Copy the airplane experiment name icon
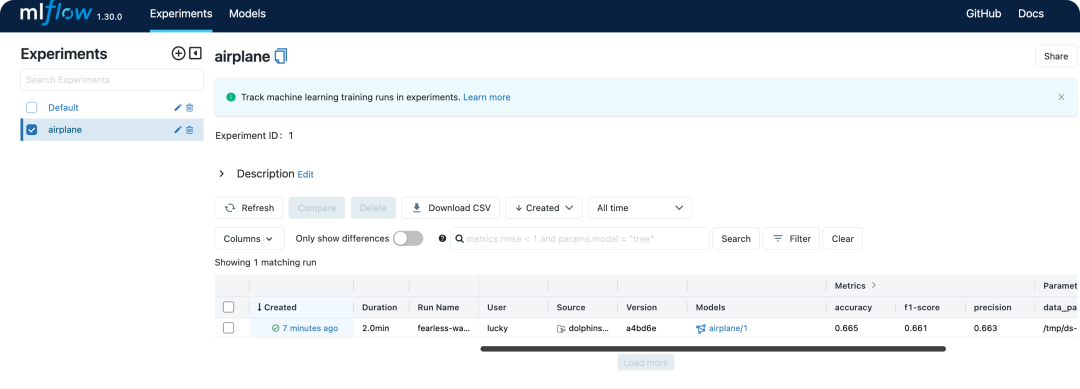 pyautogui.click(x=280, y=56)
